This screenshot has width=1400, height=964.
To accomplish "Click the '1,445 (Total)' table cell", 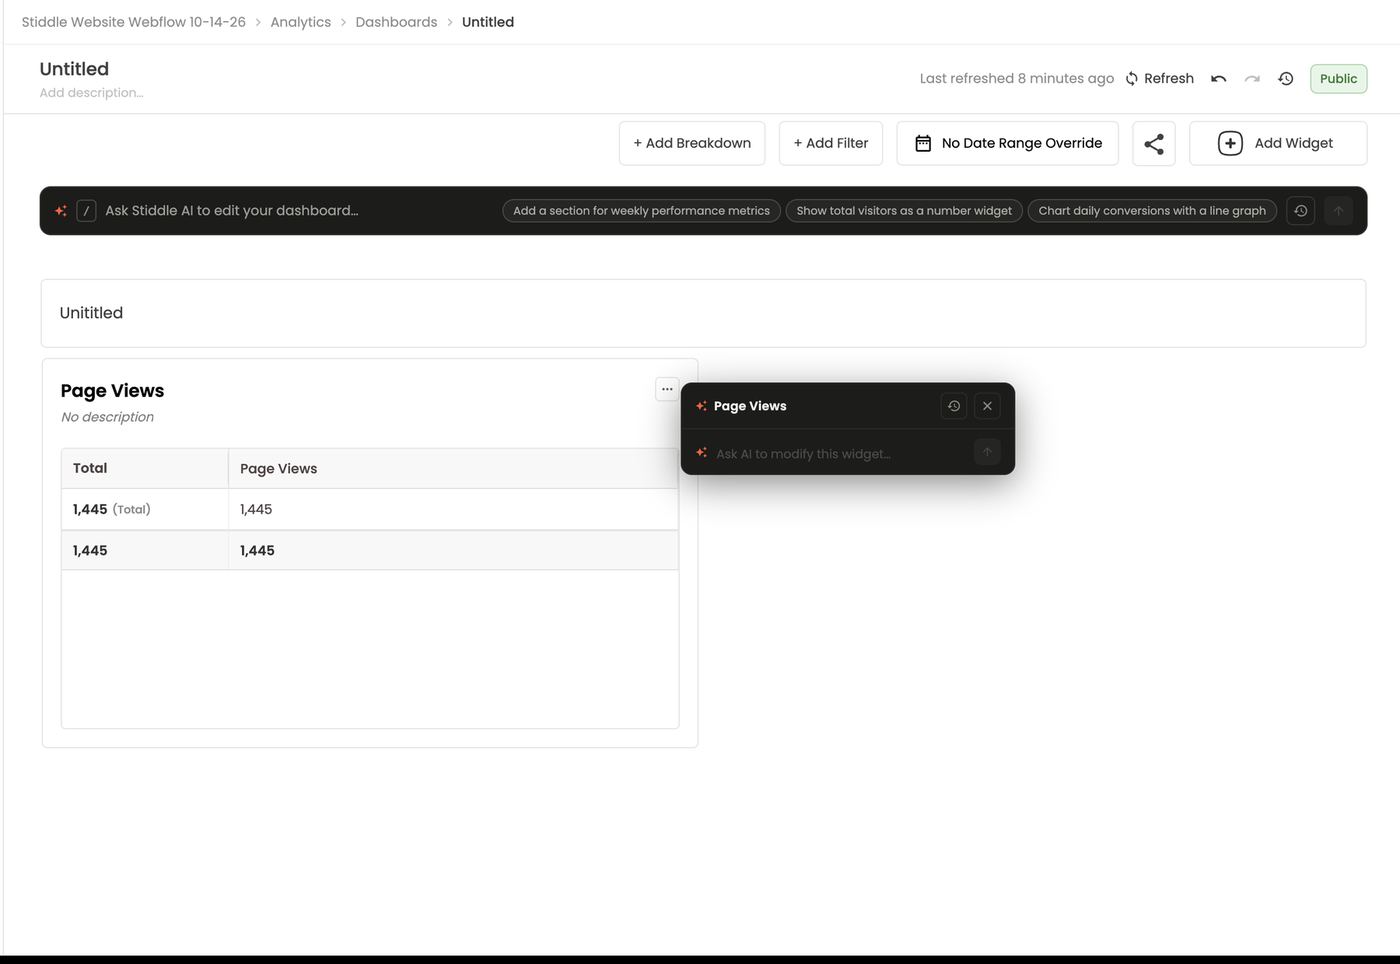I will 145,509.
